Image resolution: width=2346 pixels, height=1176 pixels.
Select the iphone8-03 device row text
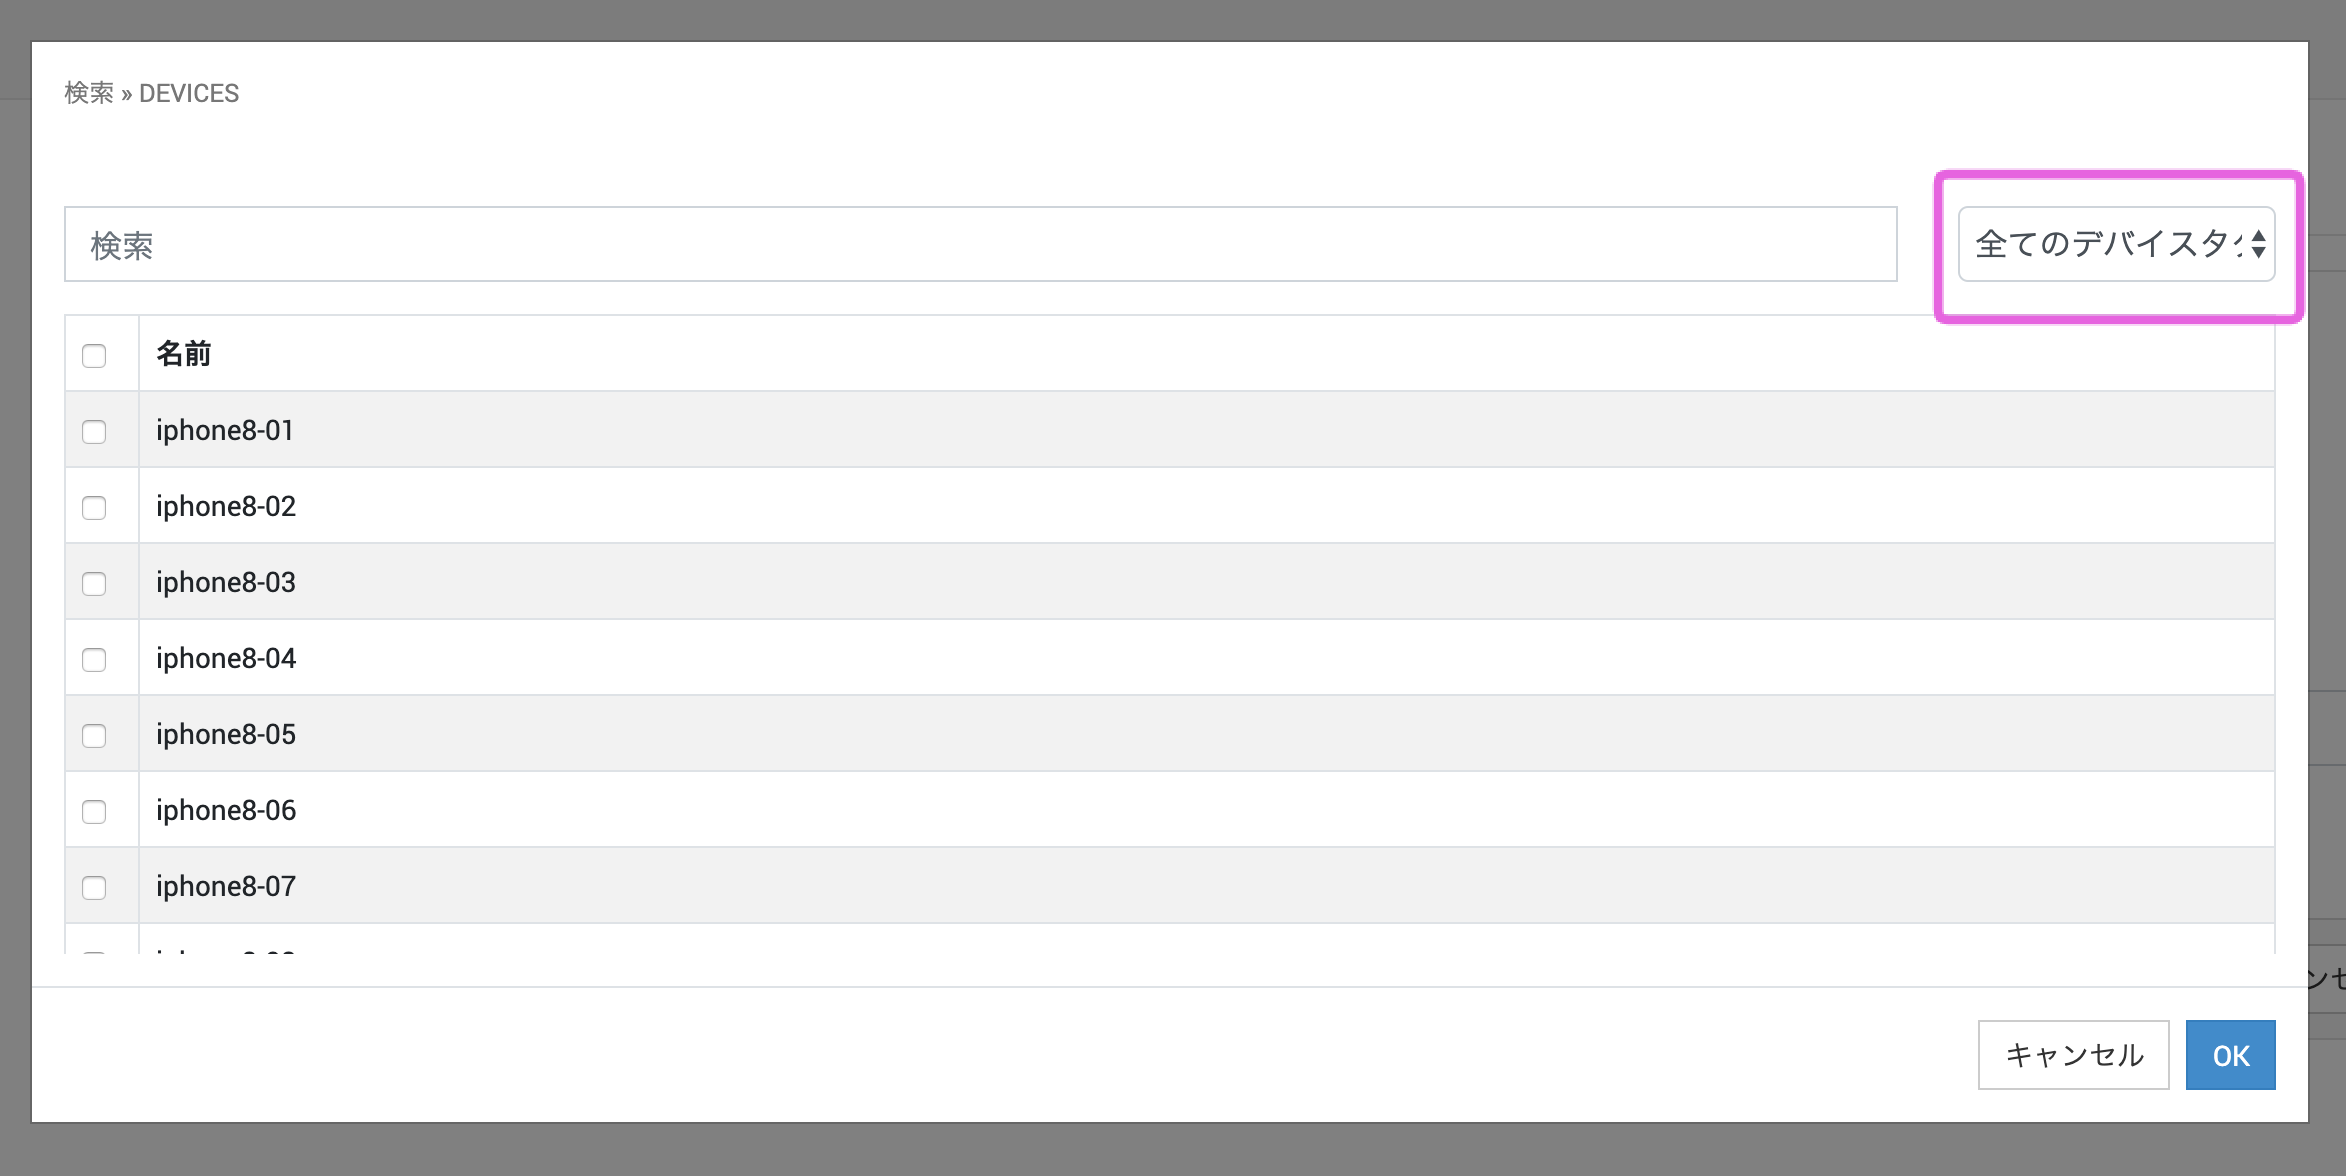pos(226,583)
